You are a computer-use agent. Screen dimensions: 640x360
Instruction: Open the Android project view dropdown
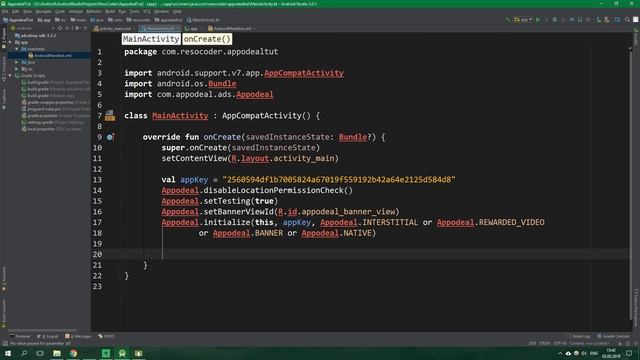(x=33, y=28)
